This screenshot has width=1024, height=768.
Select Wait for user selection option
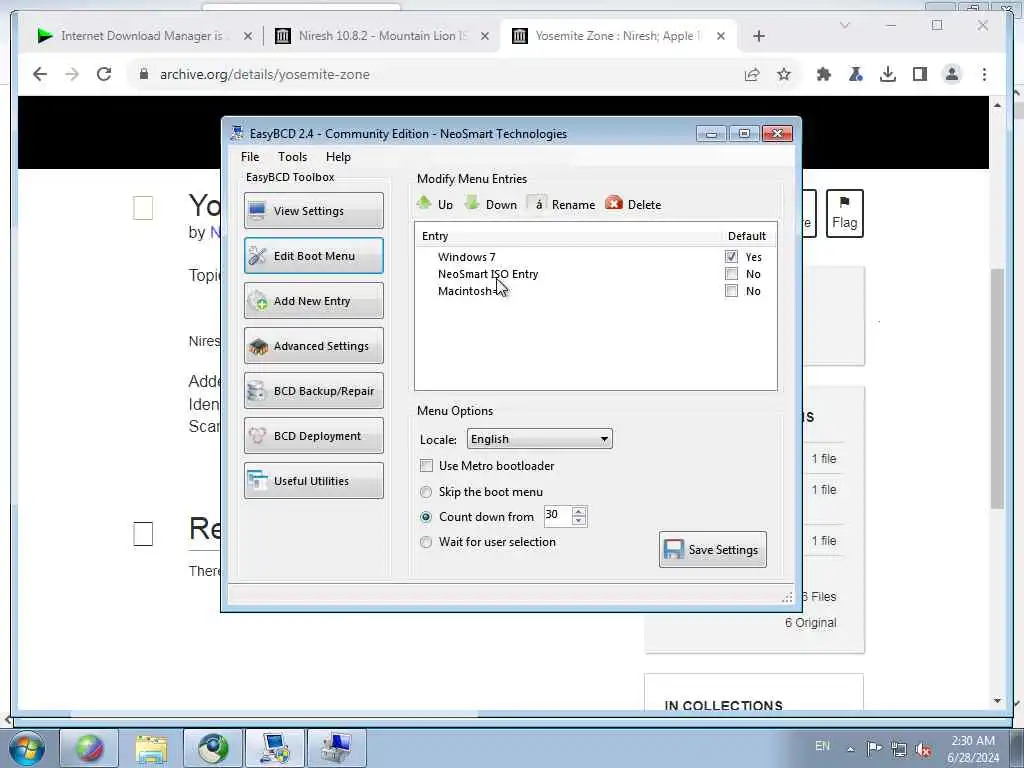point(426,542)
